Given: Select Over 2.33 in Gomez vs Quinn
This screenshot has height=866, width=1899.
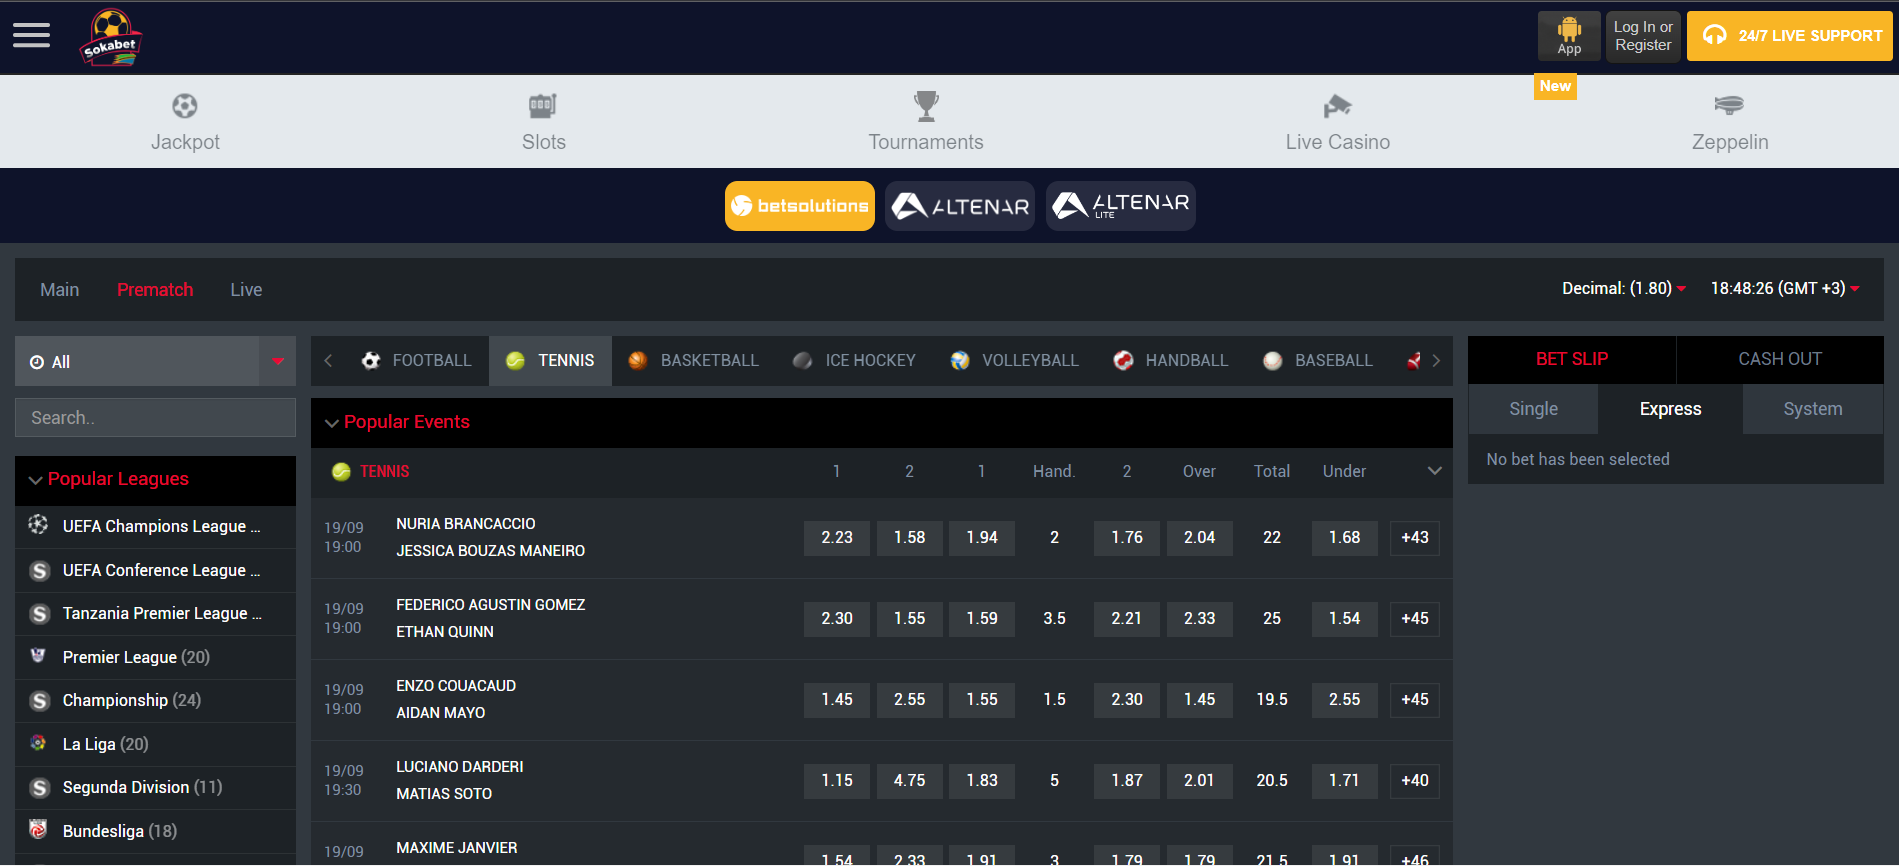Looking at the screenshot, I should click(1199, 619).
